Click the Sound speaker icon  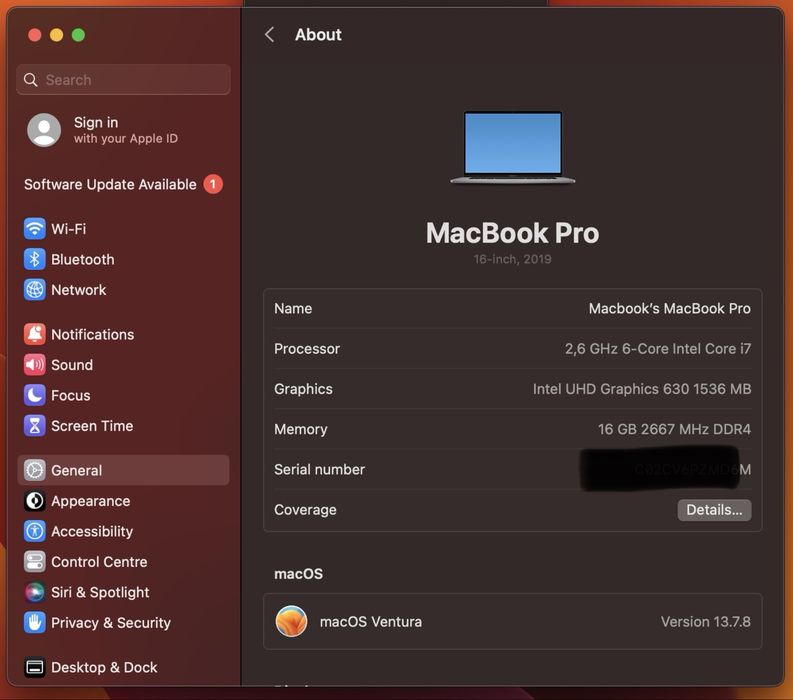point(34,365)
